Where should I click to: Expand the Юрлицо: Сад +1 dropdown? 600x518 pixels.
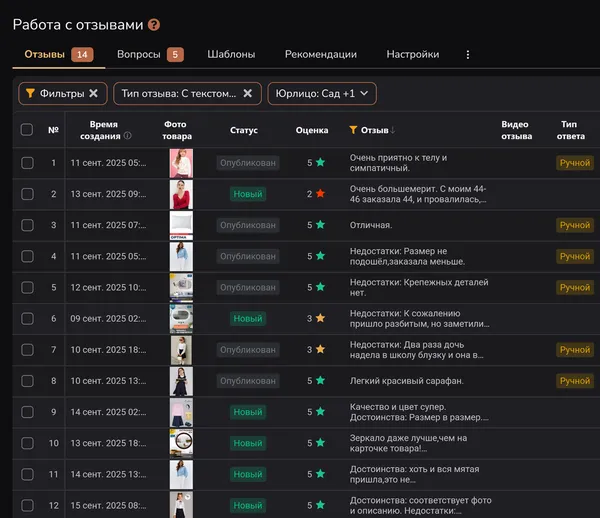pos(321,94)
